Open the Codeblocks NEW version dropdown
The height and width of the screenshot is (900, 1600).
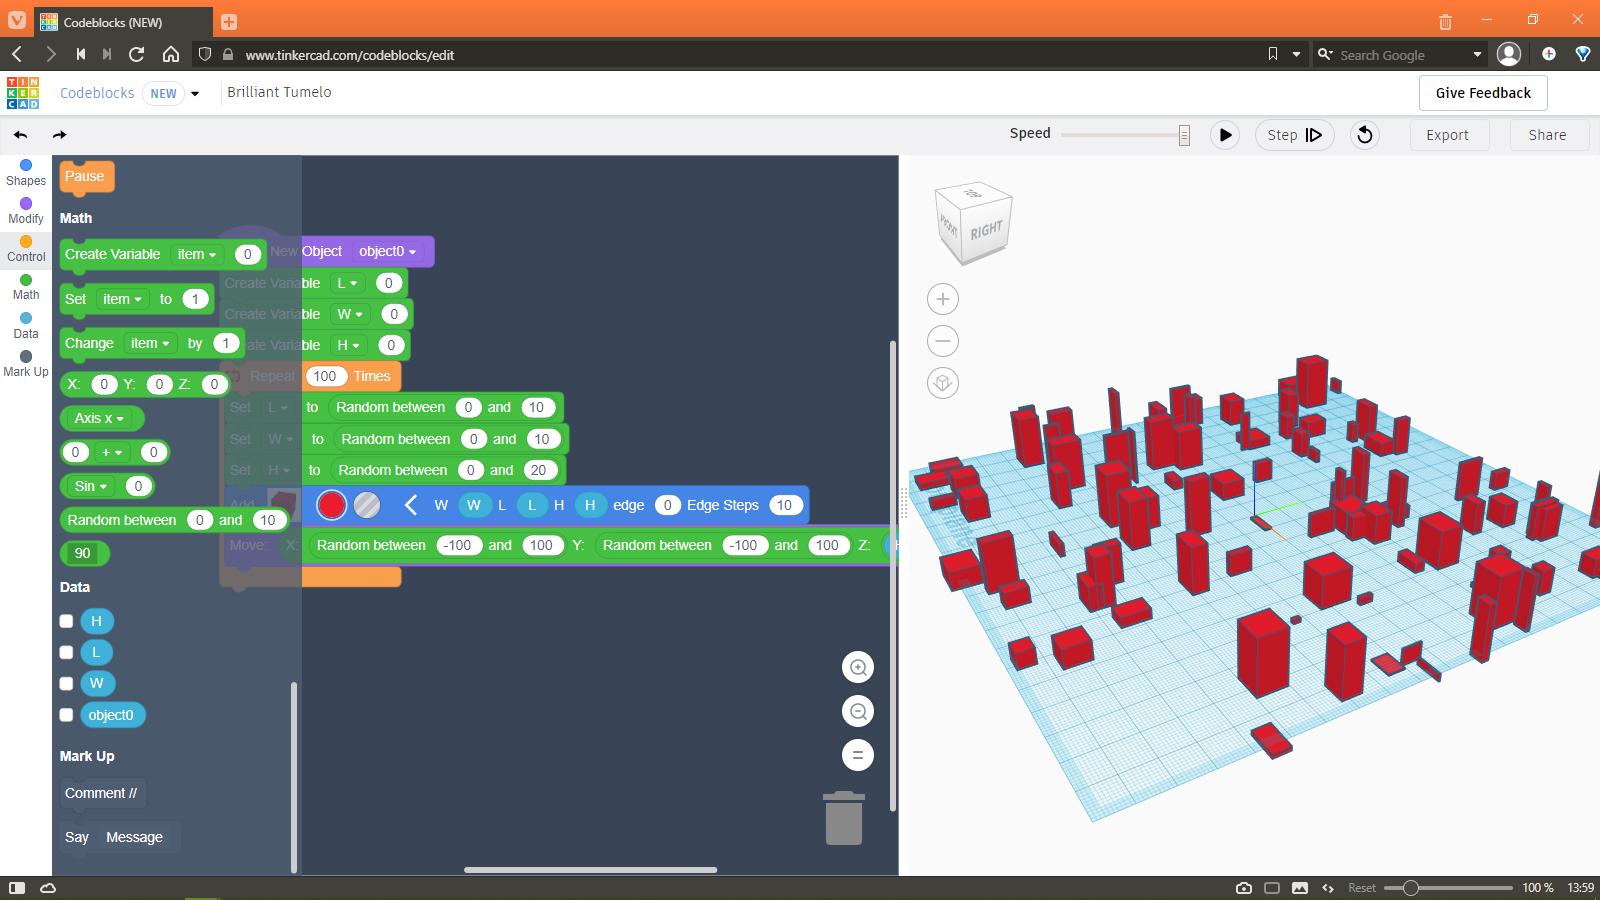point(195,93)
